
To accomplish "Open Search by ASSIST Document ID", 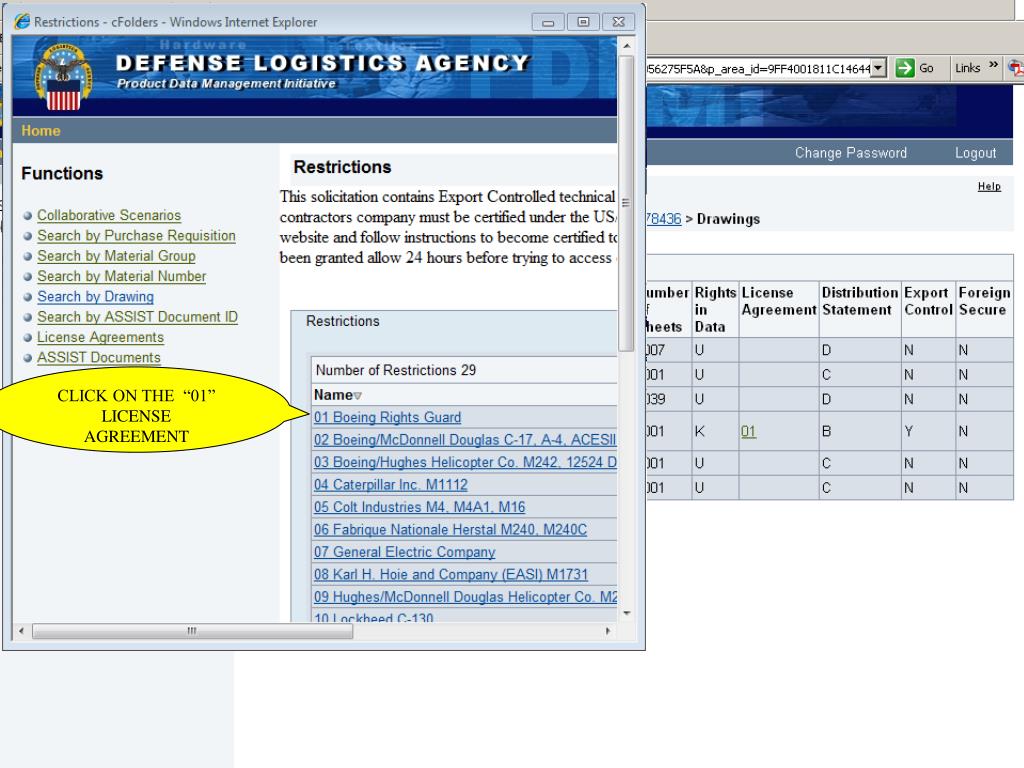I will [137, 317].
